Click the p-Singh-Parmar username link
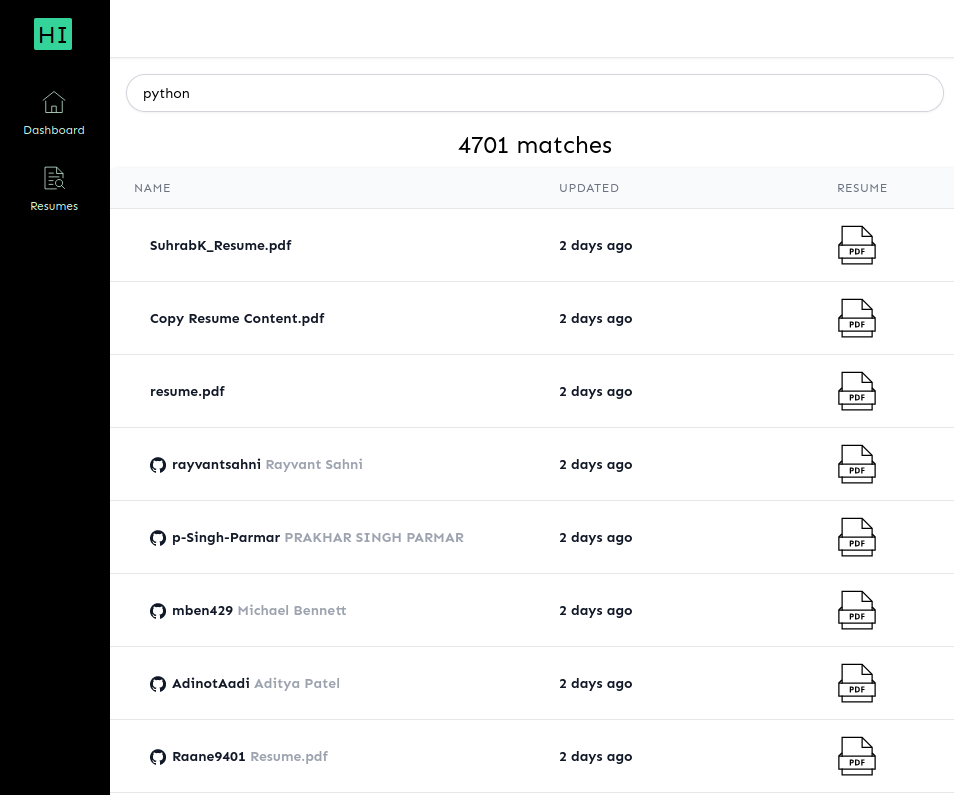 pyautogui.click(x=226, y=537)
